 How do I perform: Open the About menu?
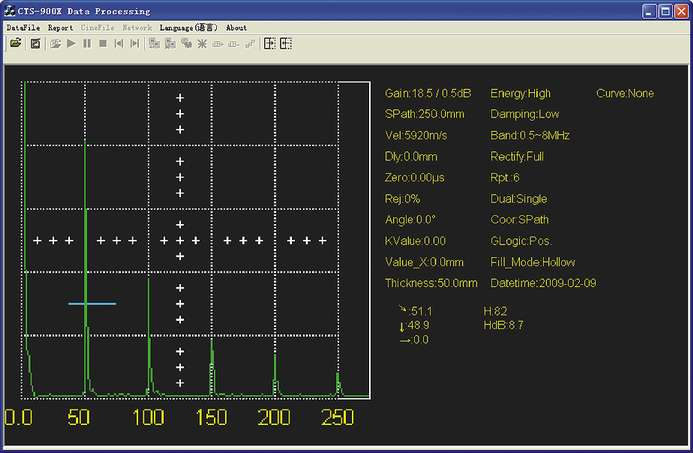coord(237,28)
